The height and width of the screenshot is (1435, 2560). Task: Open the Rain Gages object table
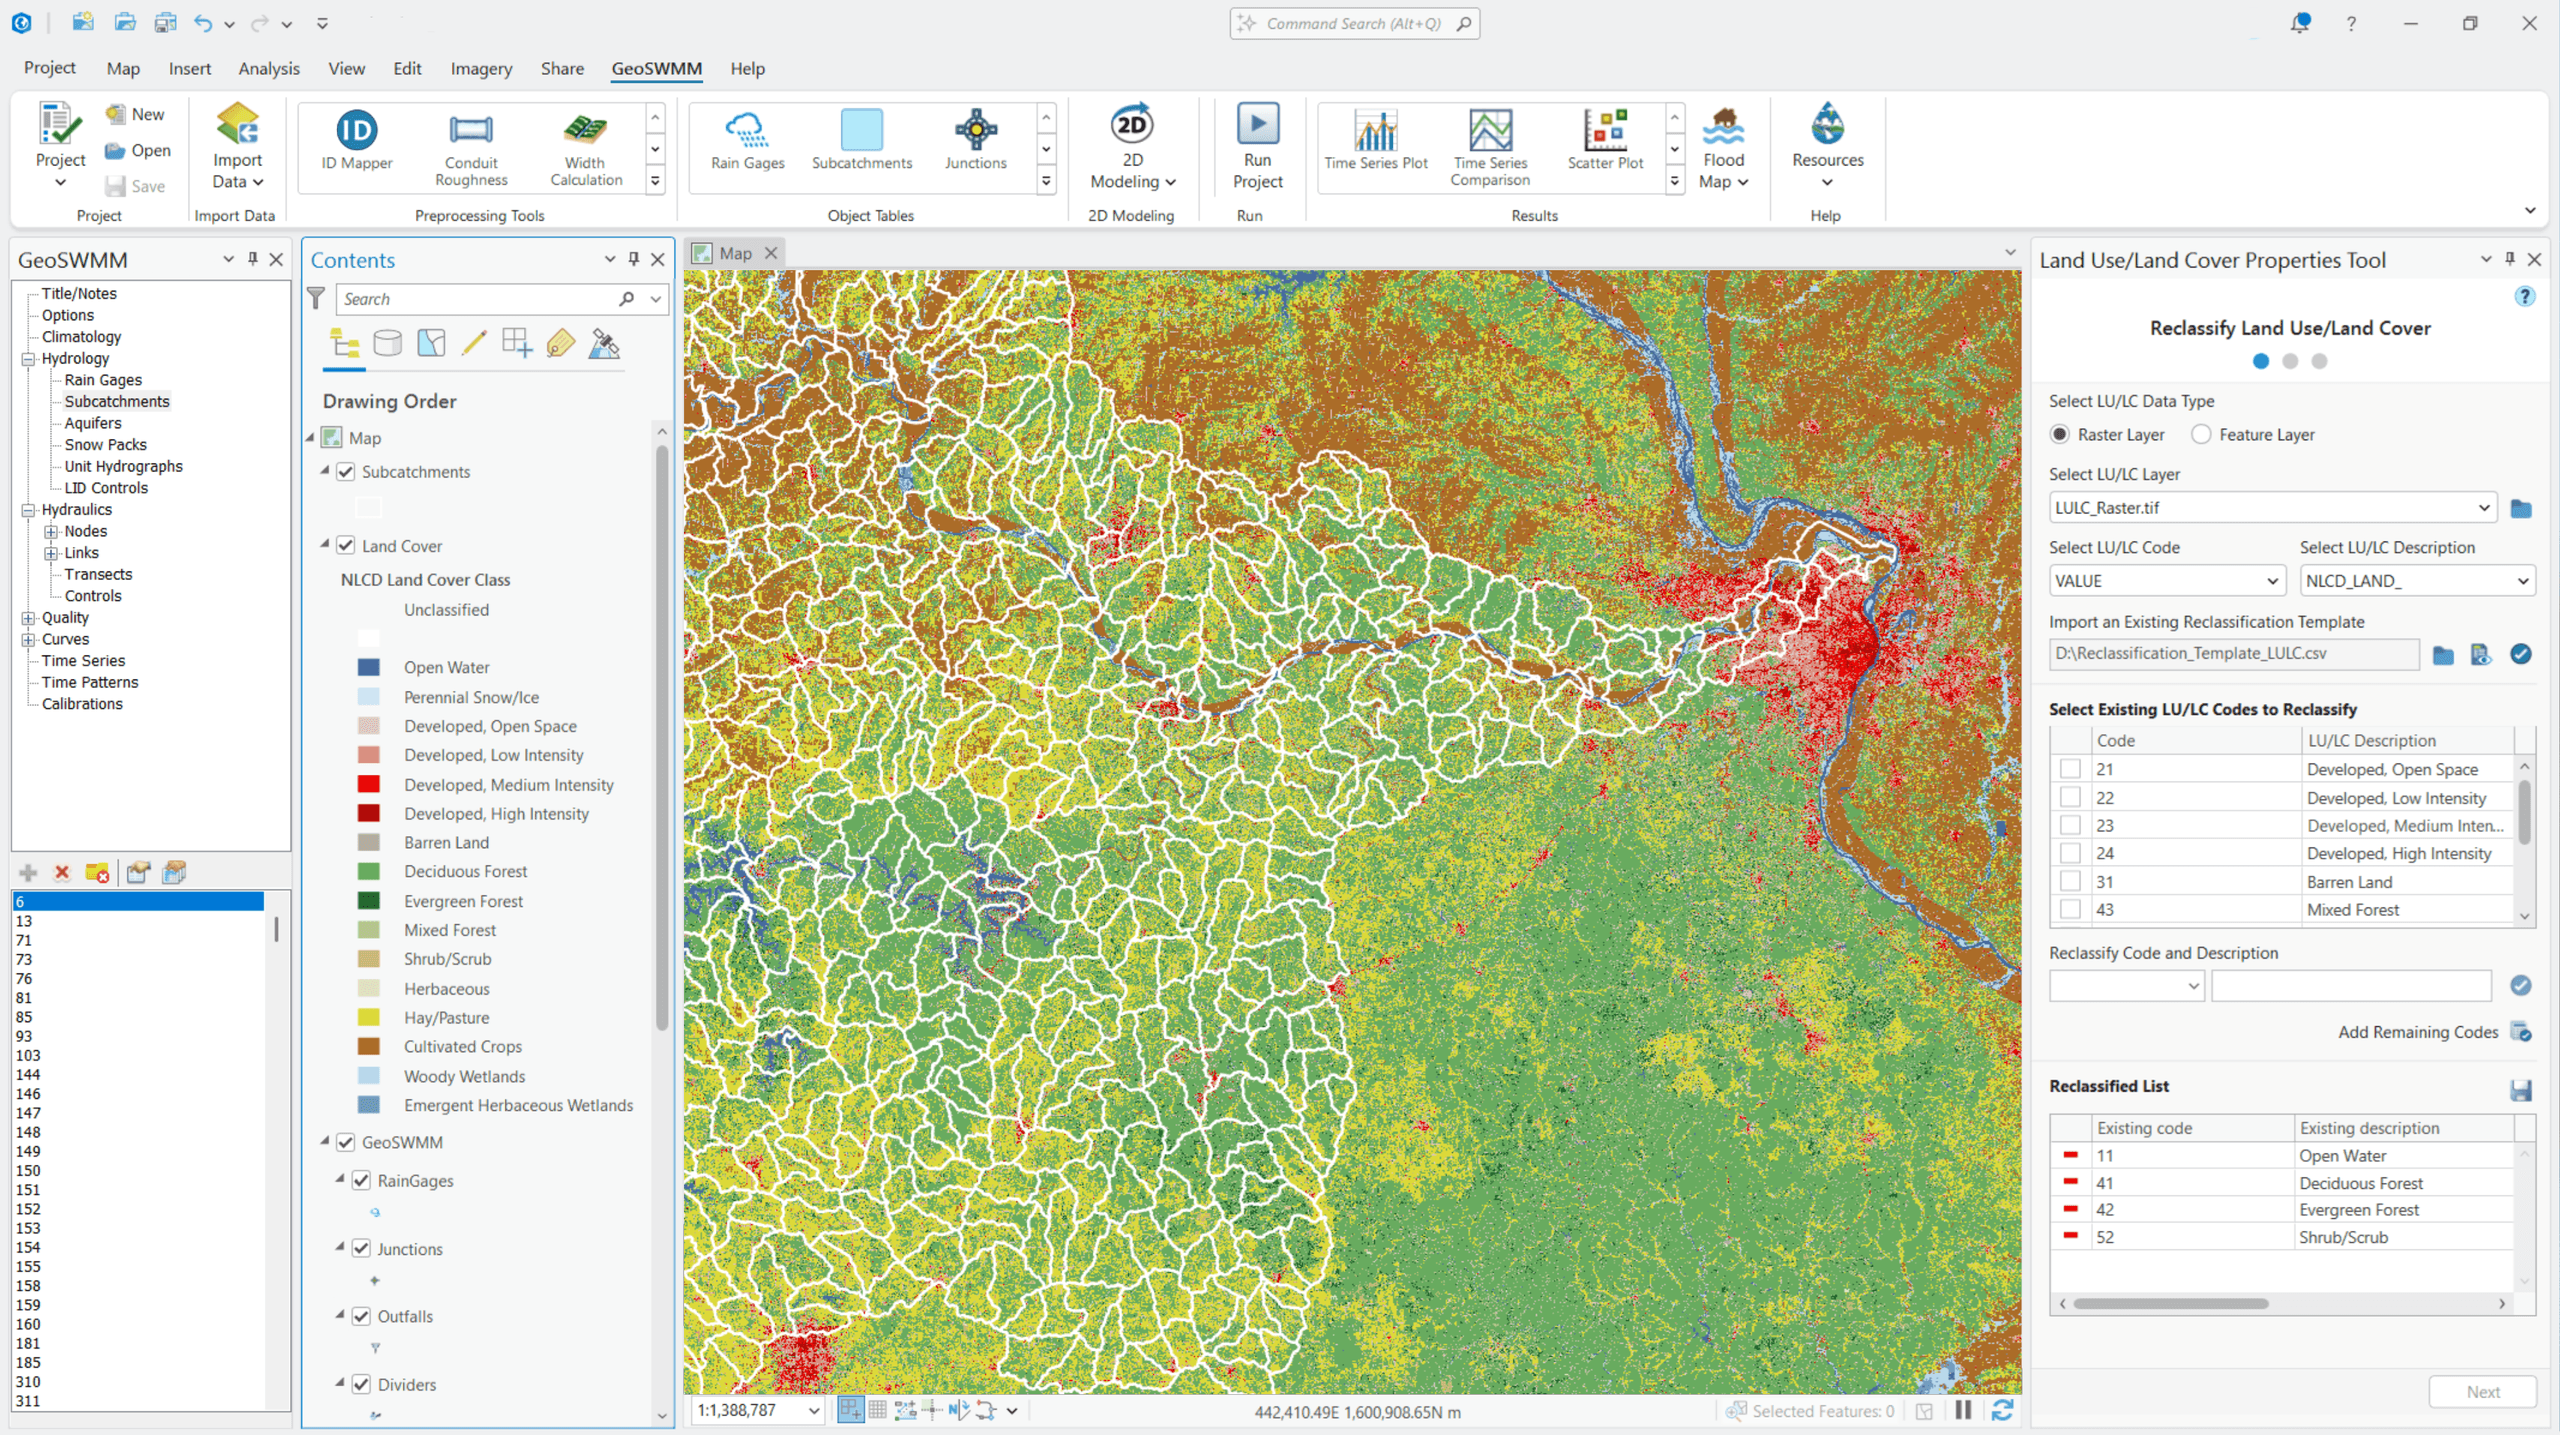745,145
